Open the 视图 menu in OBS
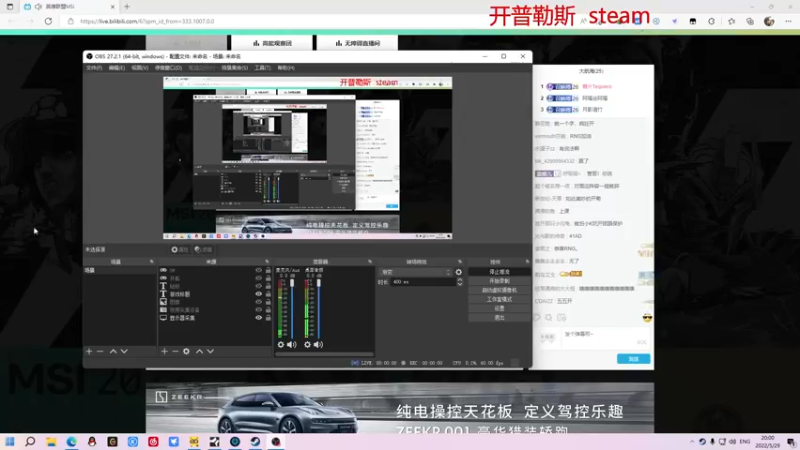 140,67
